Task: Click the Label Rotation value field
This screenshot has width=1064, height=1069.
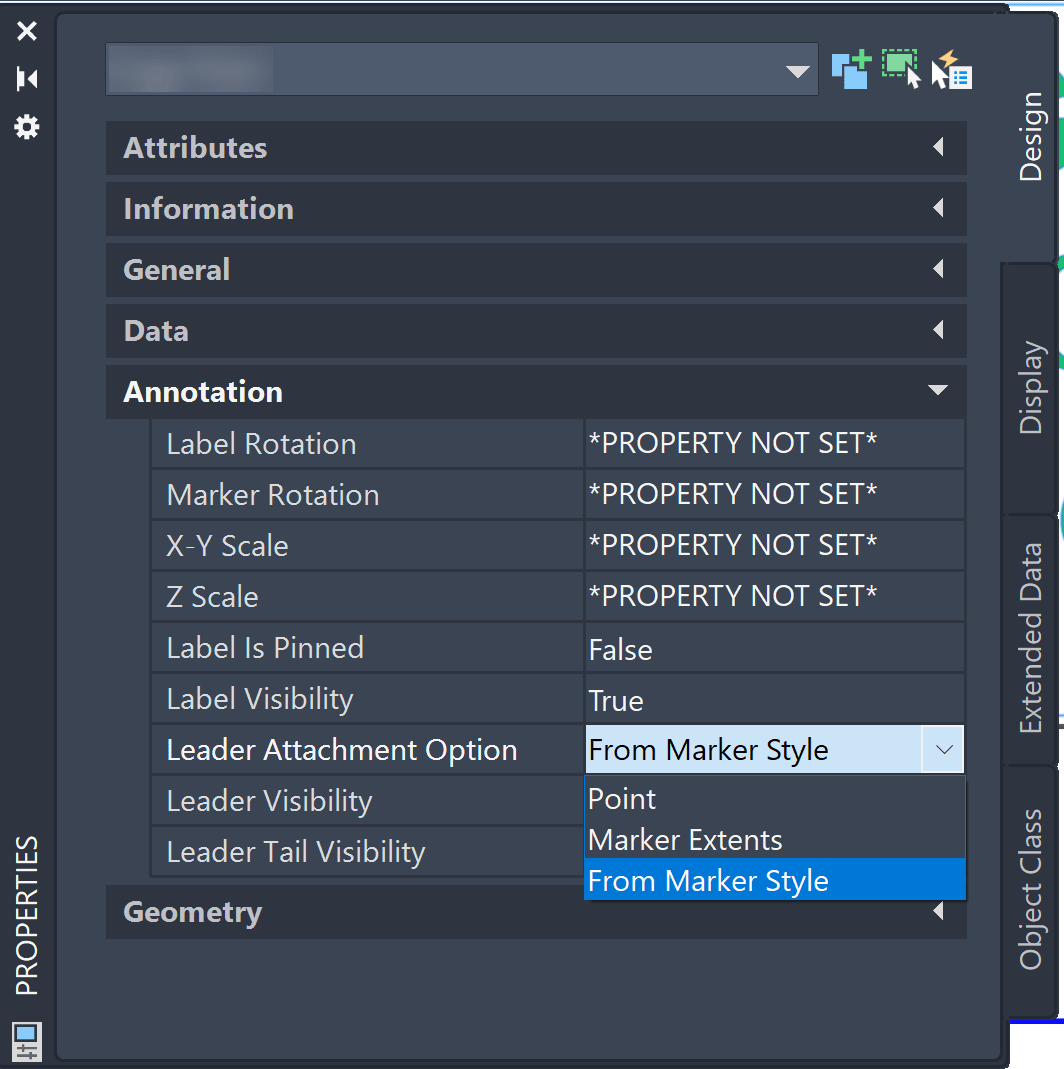Action: pyautogui.click(x=775, y=444)
